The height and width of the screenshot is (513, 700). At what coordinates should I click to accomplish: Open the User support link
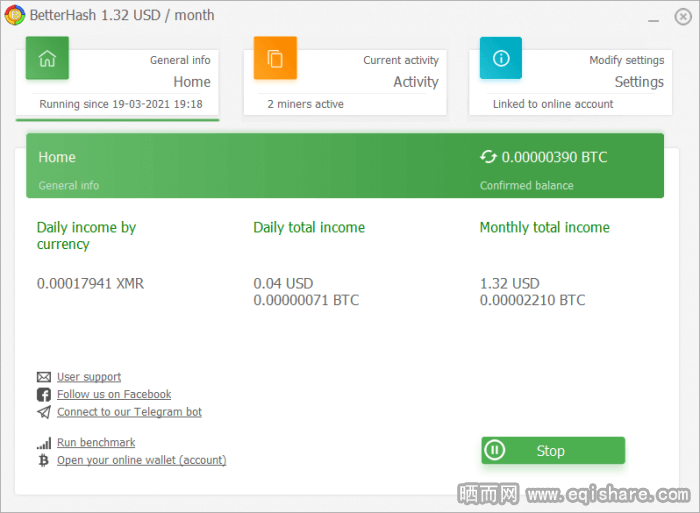click(89, 377)
